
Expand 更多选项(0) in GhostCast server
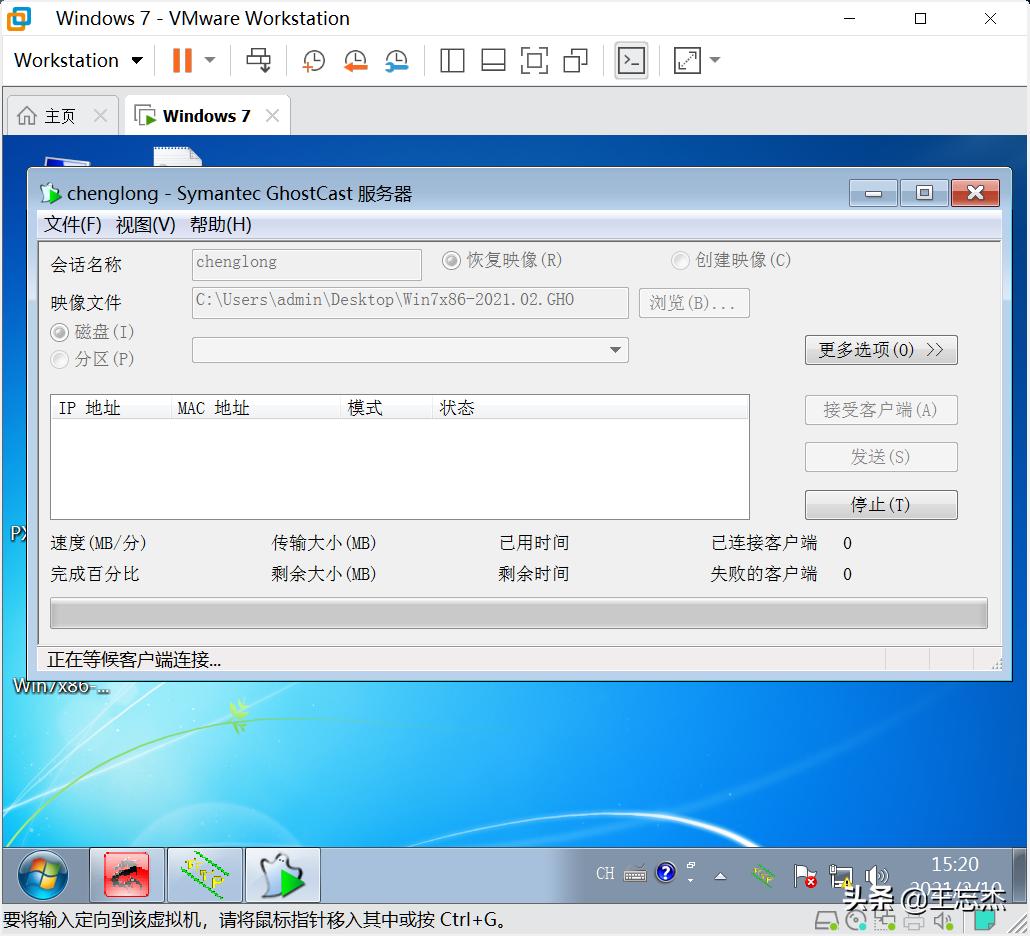pos(880,350)
